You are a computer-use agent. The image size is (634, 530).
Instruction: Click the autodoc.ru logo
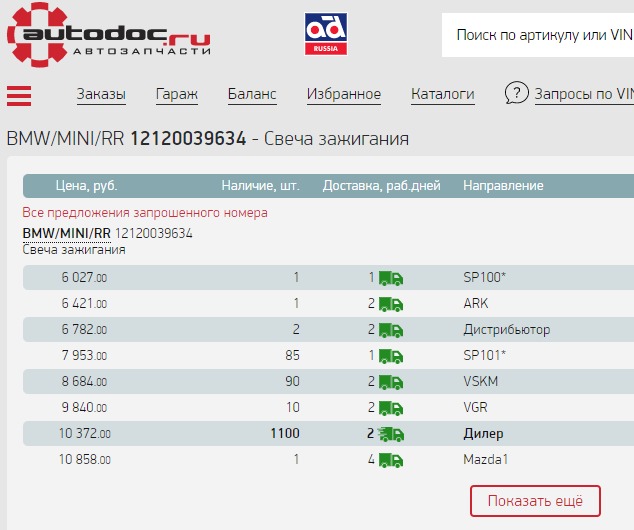coord(109,35)
